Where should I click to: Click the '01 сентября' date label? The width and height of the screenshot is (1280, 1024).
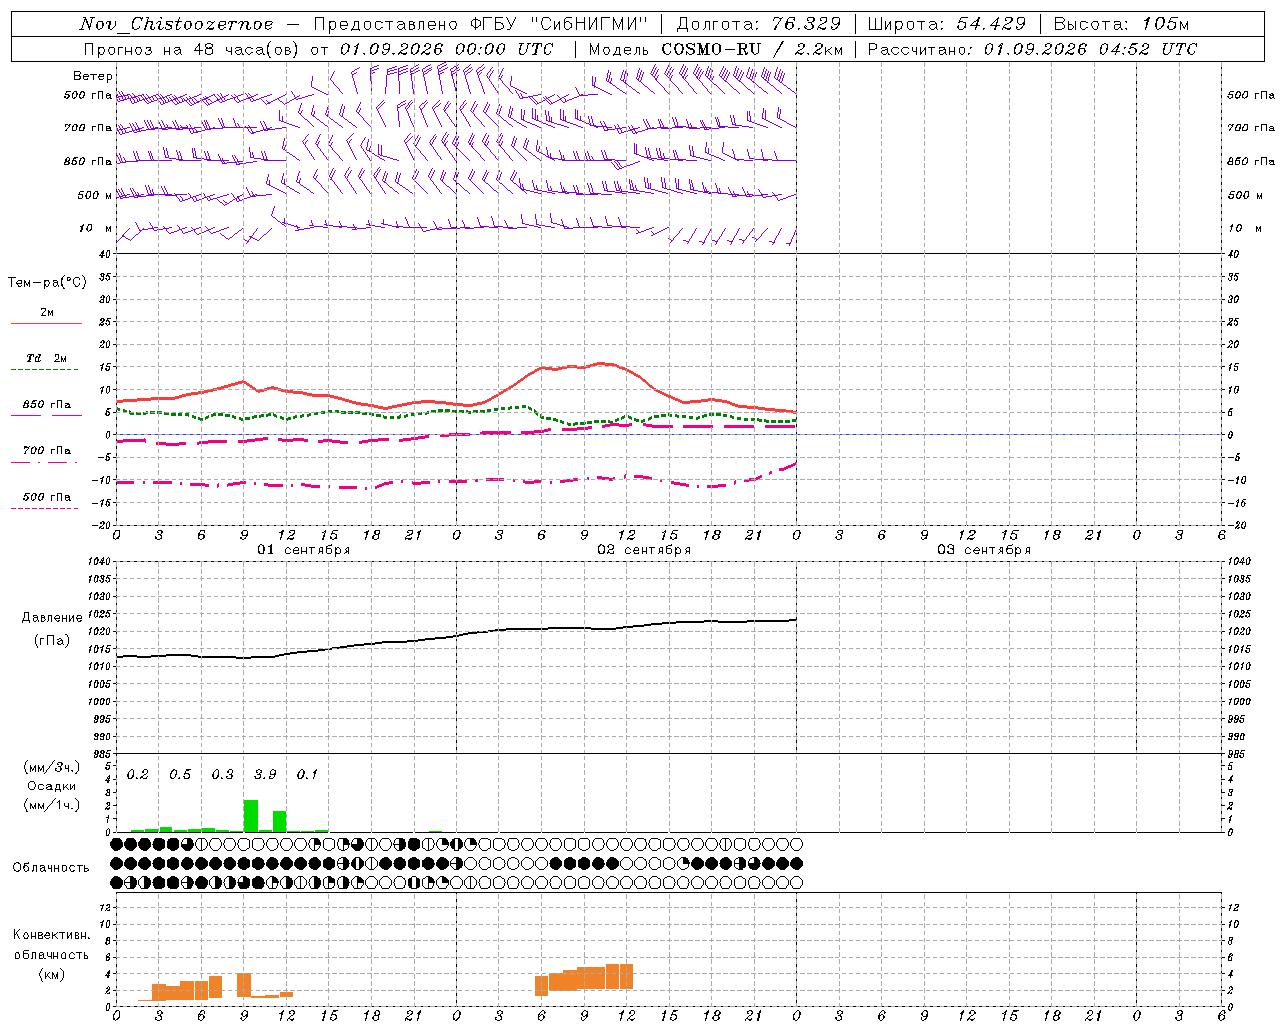pyautogui.click(x=304, y=550)
